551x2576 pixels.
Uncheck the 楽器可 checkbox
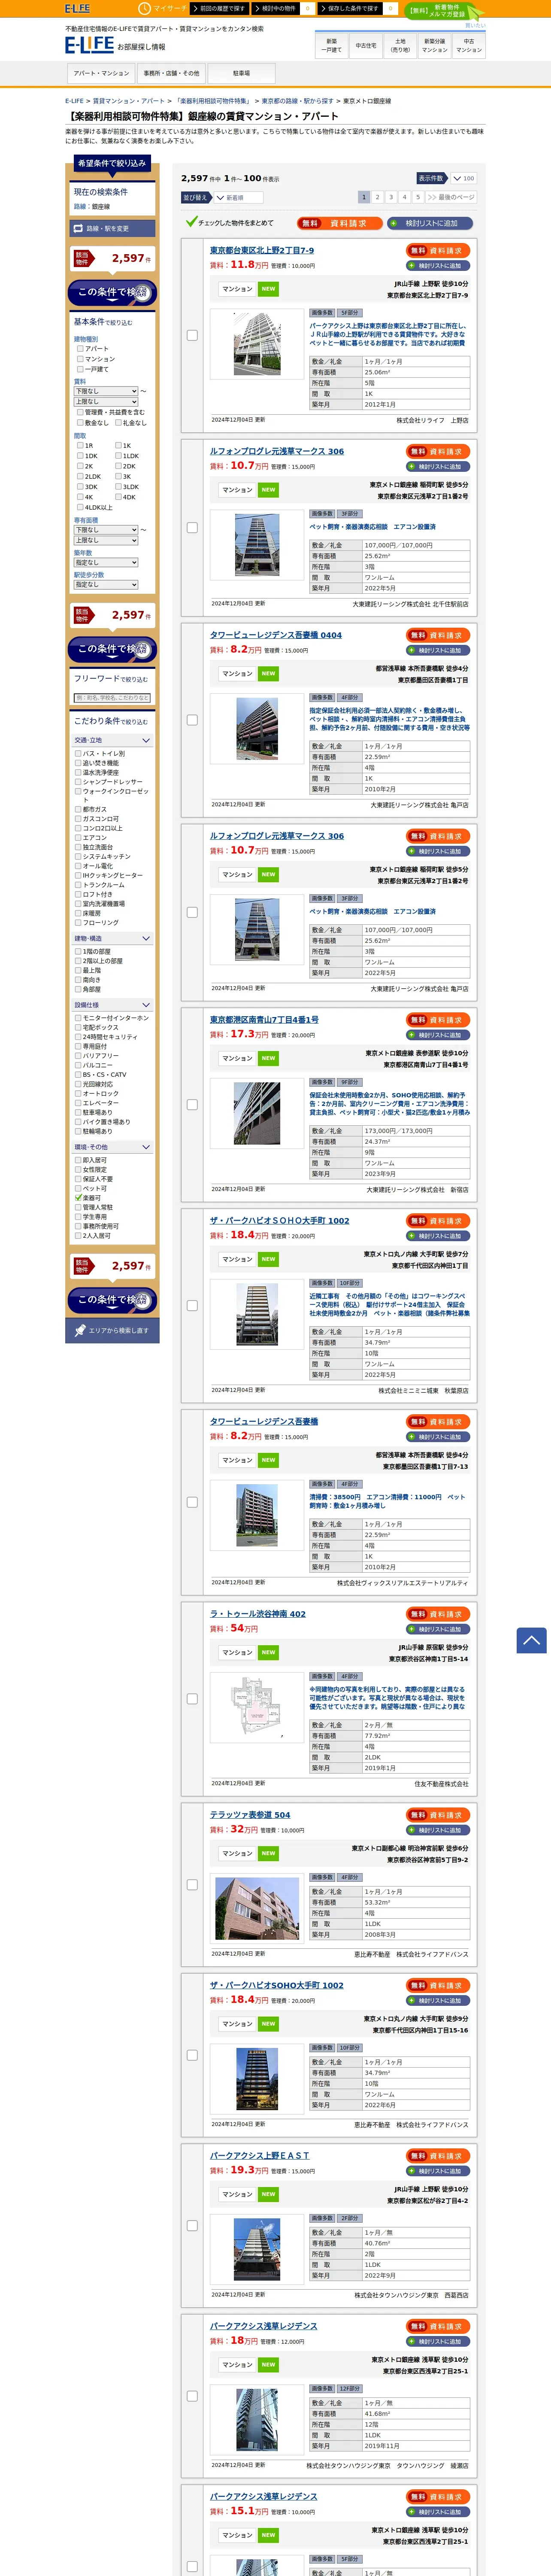78,1197
